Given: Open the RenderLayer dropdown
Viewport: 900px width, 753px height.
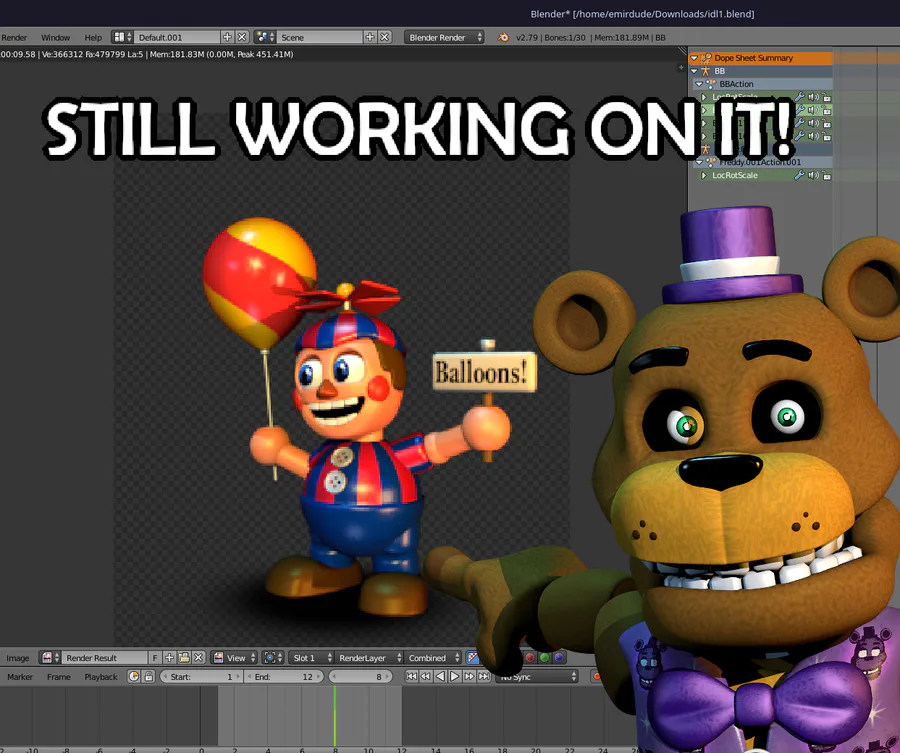Looking at the screenshot, I should [369, 658].
